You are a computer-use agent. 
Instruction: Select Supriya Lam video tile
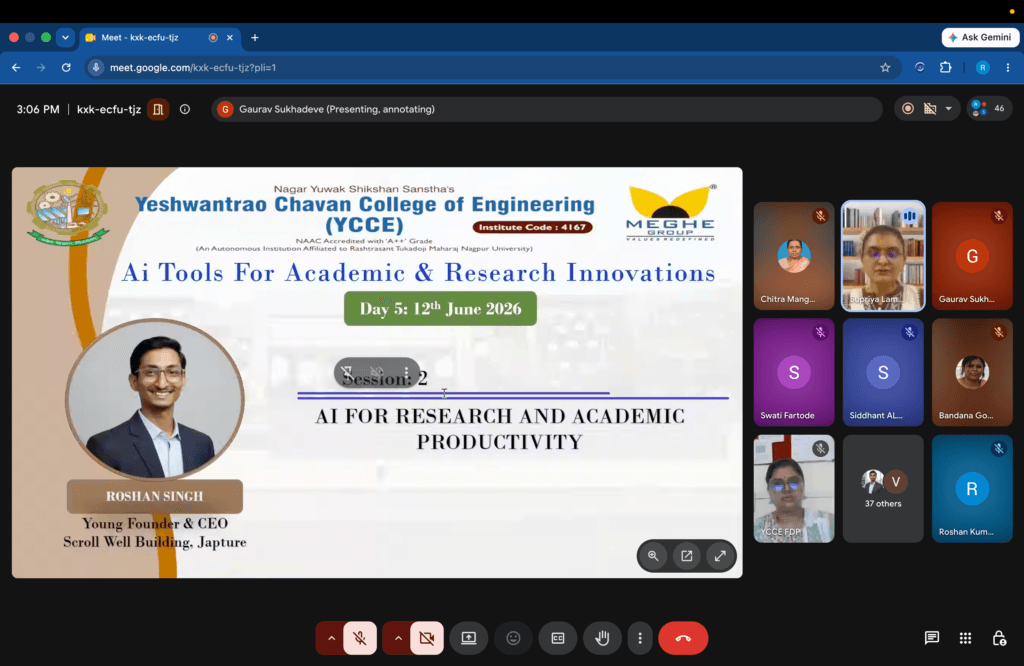click(883, 256)
